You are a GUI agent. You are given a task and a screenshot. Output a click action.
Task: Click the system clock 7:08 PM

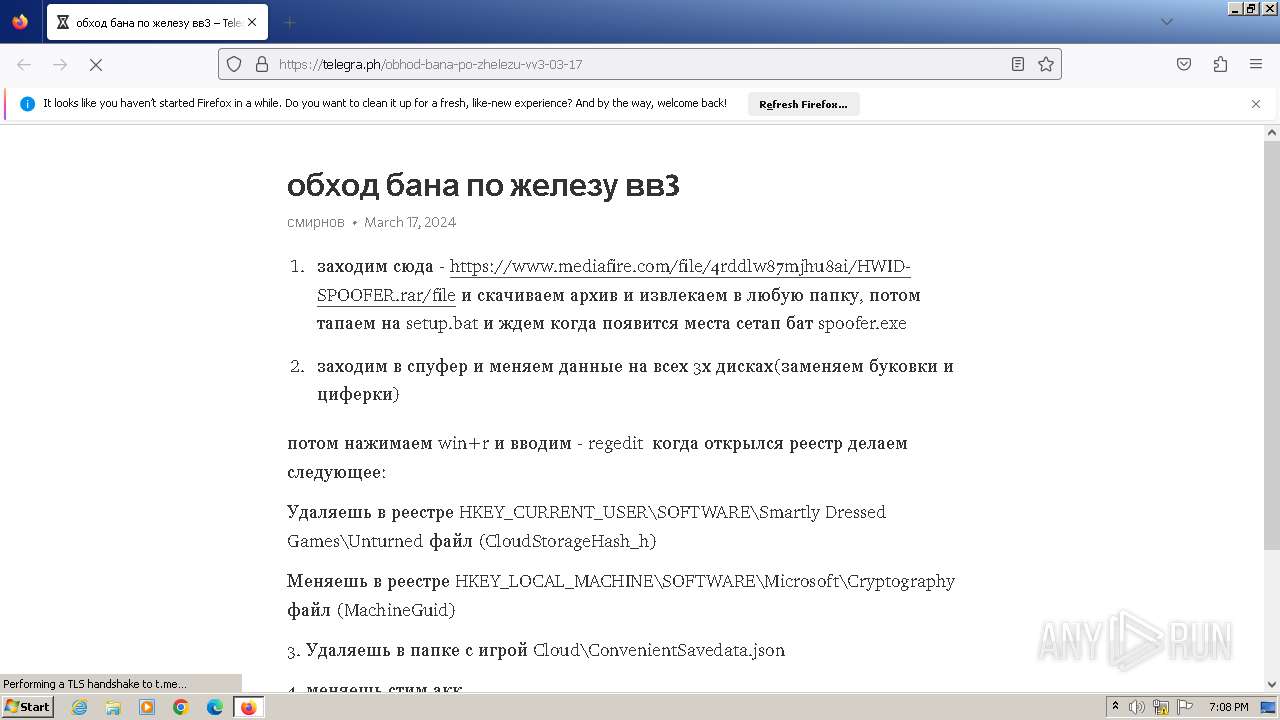tap(1229, 707)
